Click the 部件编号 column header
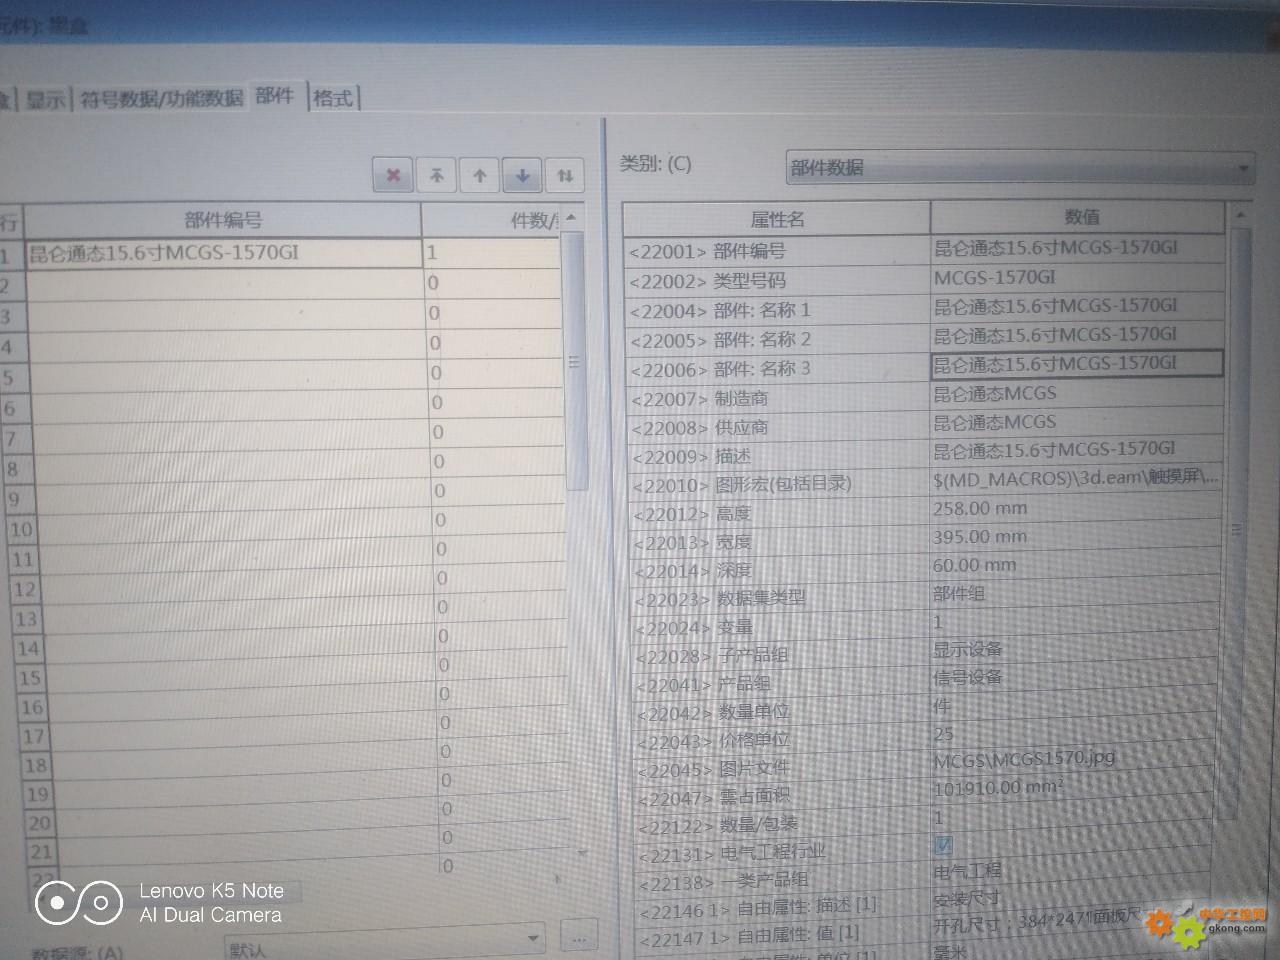1280x960 pixels. 223,220
